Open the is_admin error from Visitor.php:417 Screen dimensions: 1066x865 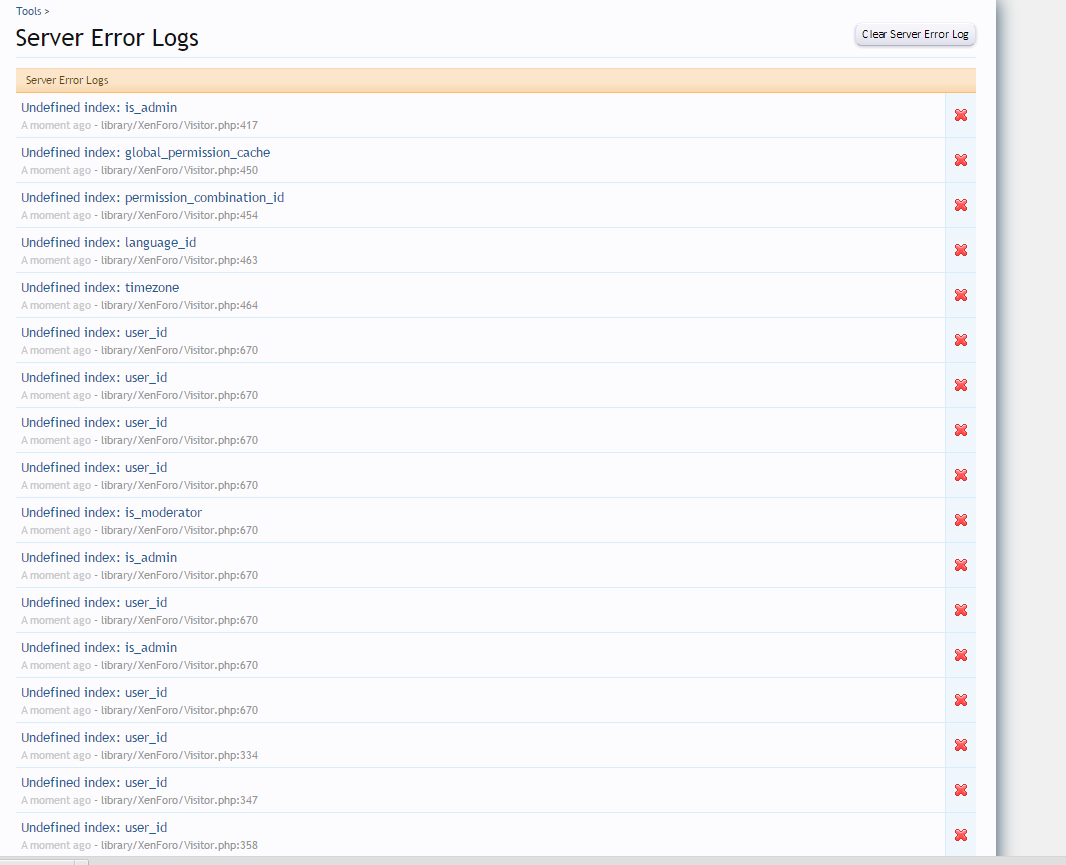tap(99, 108)
